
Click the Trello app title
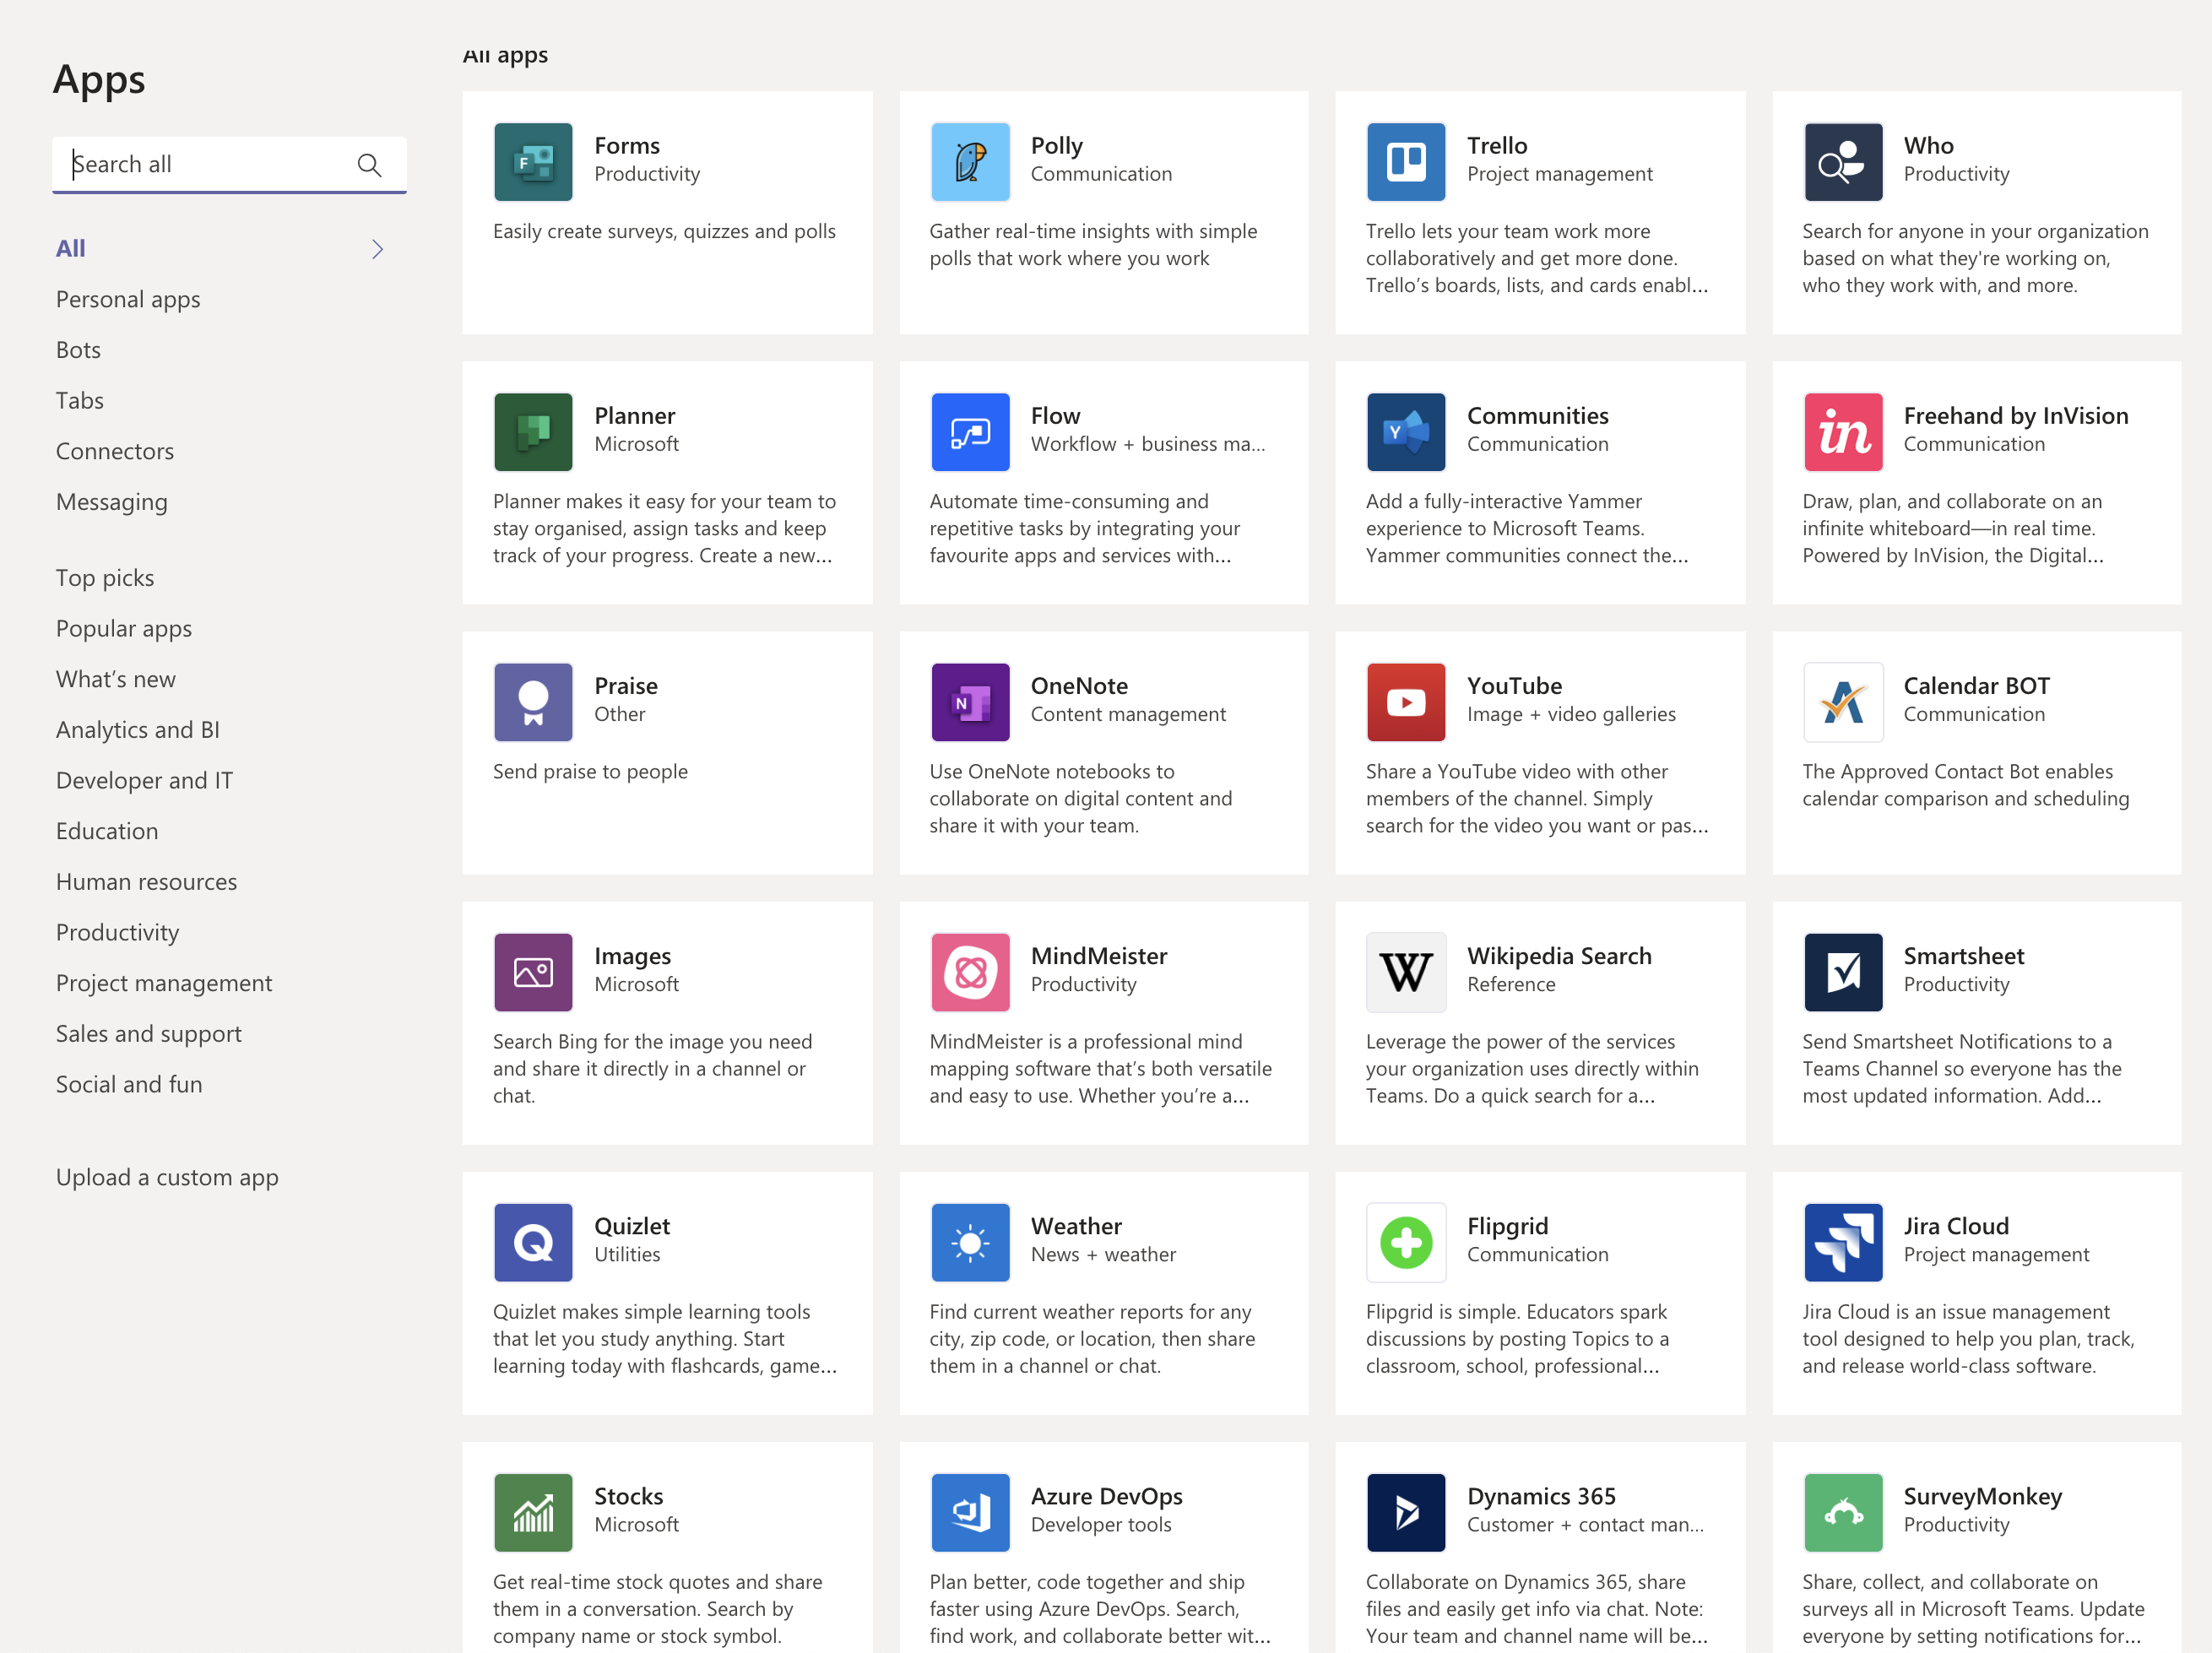(1497, 146)
